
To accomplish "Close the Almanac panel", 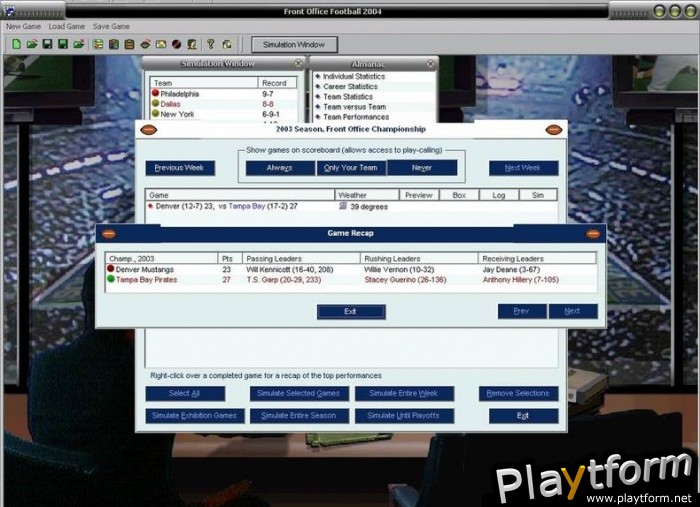I will 430,64.
